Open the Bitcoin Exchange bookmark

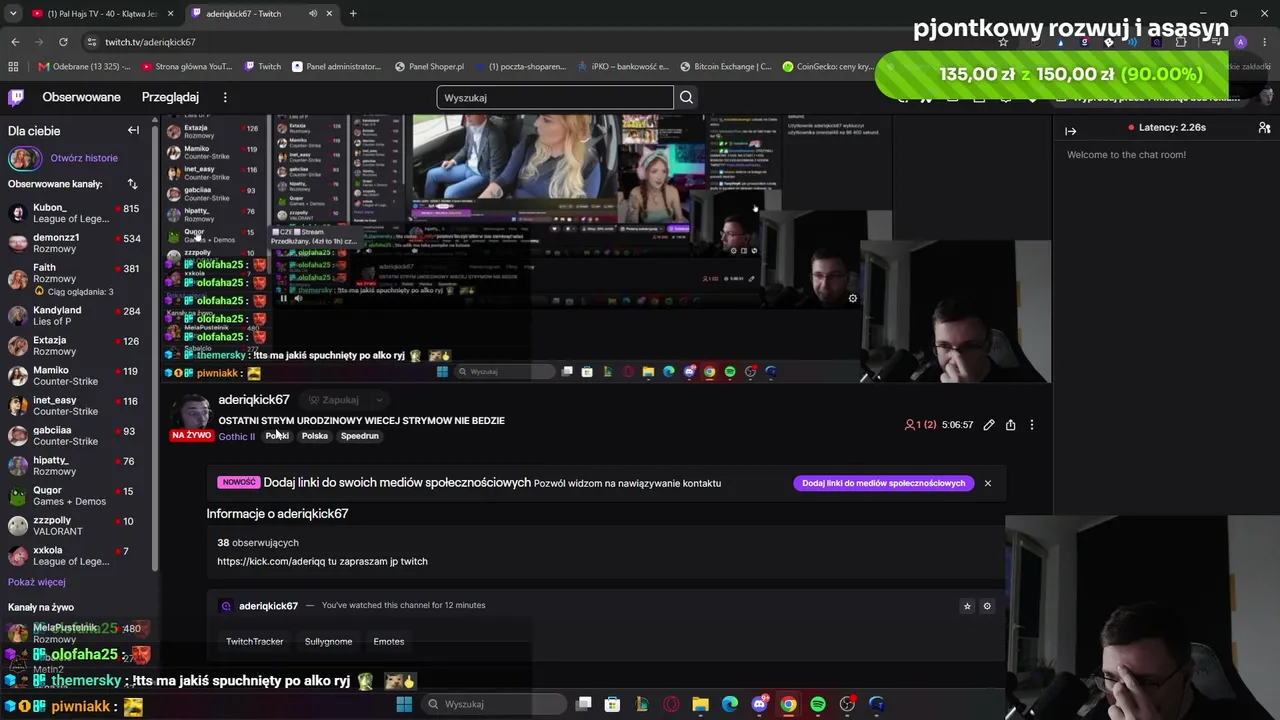tap(726, 67)
